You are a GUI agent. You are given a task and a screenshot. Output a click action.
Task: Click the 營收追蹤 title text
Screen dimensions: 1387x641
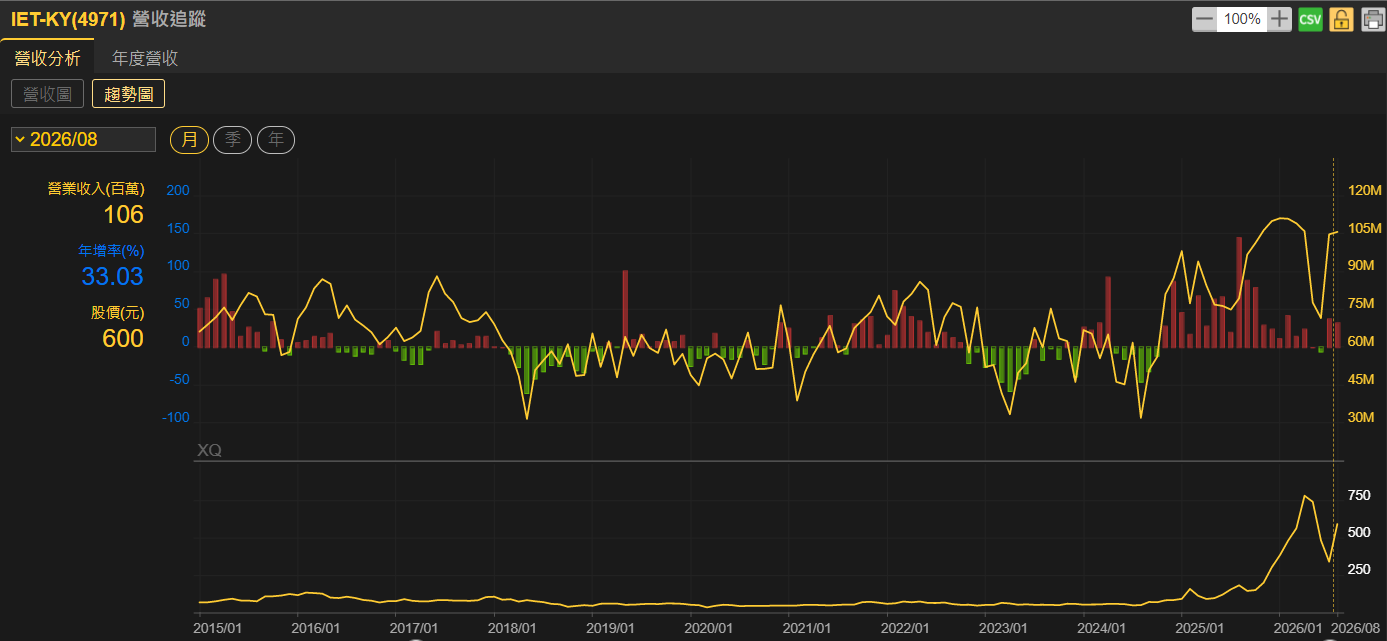click(169, 19)
